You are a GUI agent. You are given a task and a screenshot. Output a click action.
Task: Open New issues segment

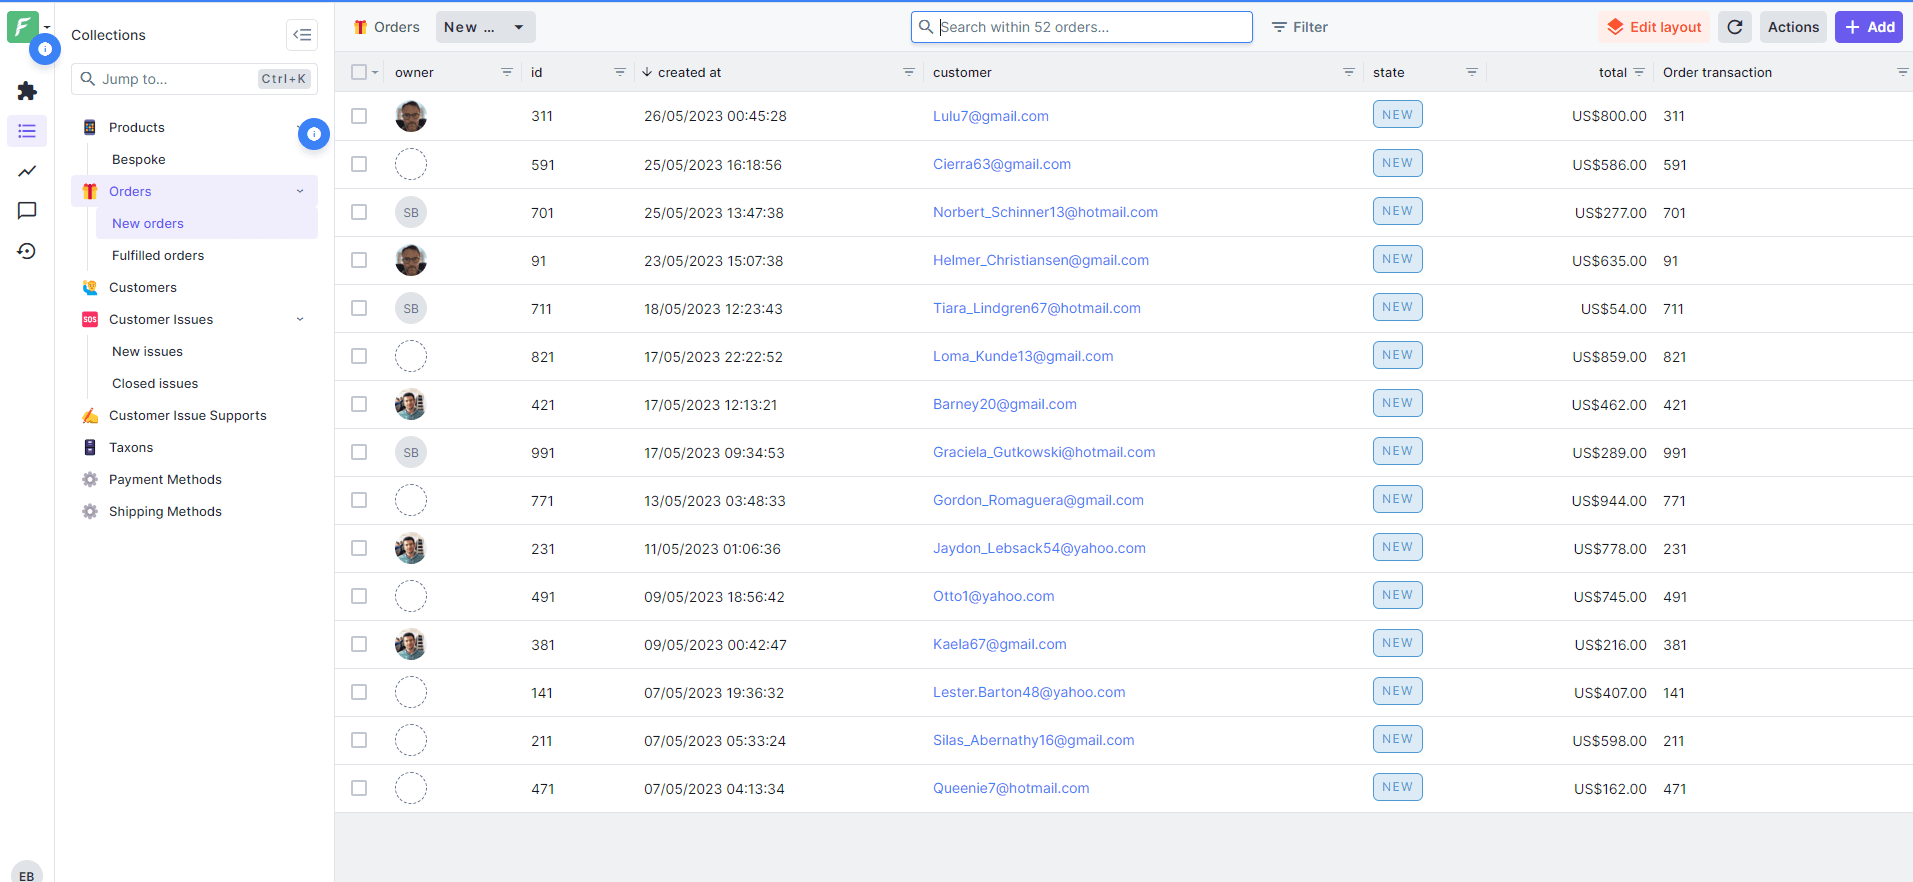click(x=147, y=351)
